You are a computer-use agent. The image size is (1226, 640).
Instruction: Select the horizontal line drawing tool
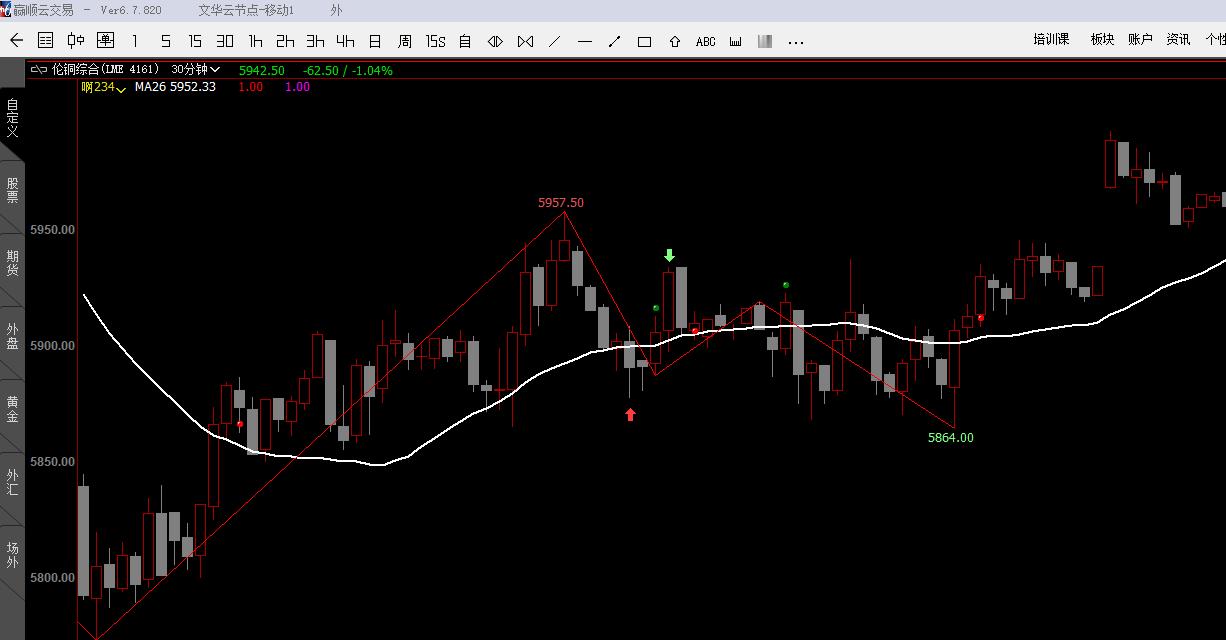tap(585, 41)
